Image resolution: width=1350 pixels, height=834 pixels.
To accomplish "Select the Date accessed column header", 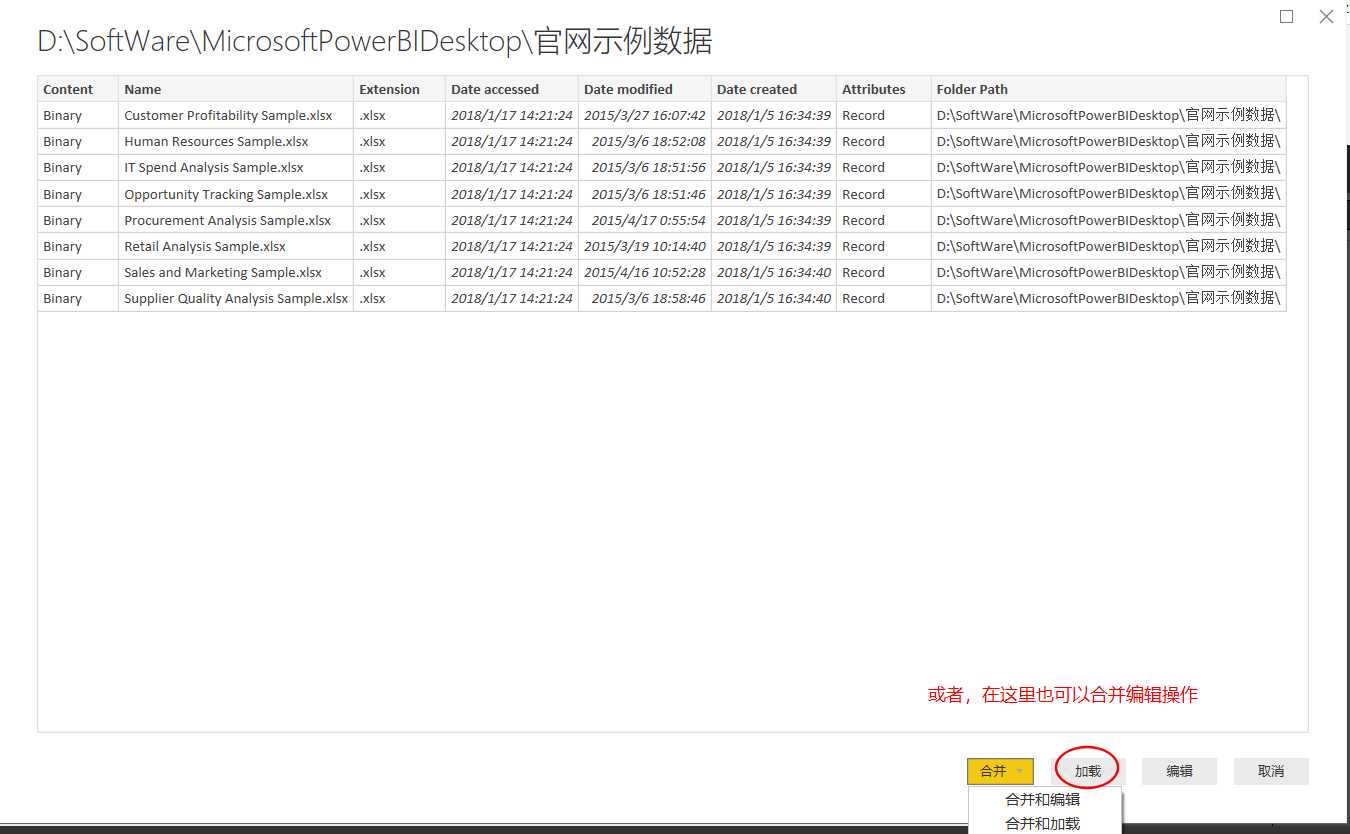I will (512, 89).
